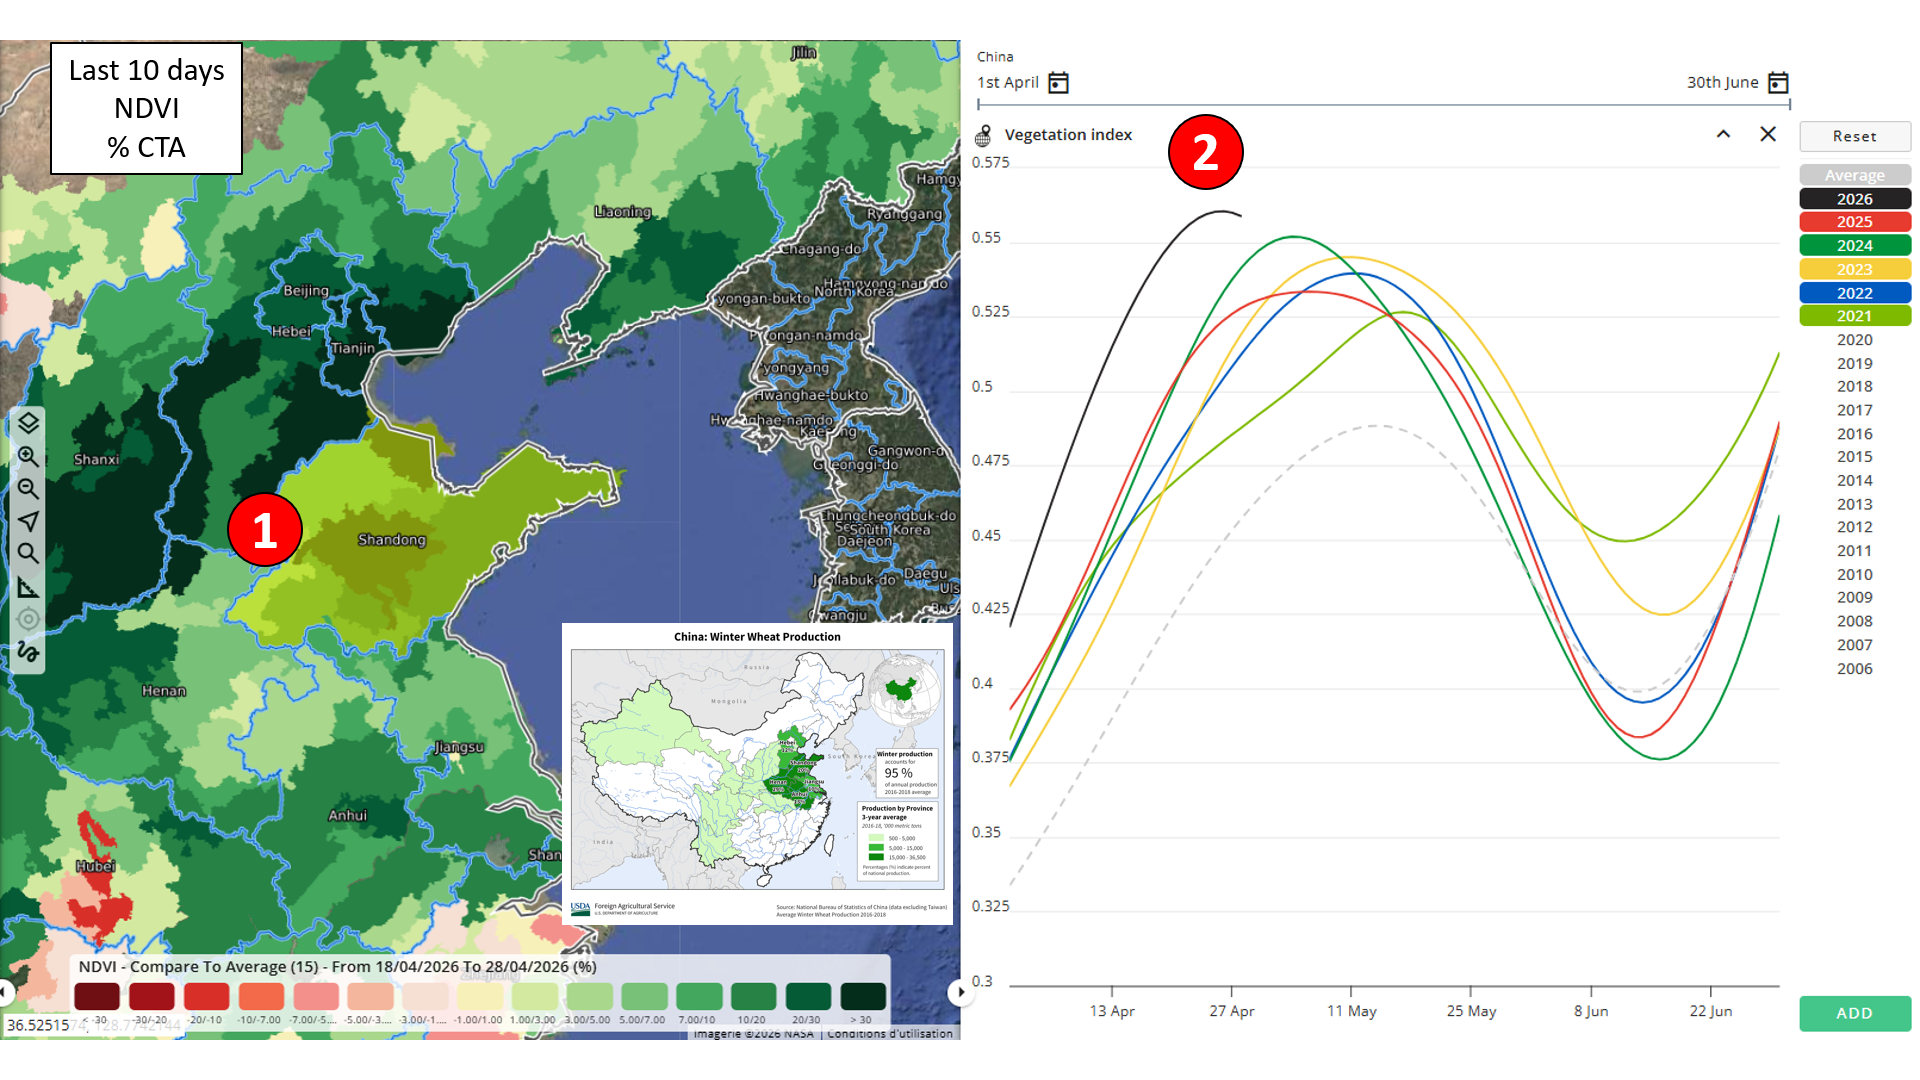This screenshot has width=1920, height=1080.
Task: Open the end date calendar
Action: click(x=1778, y=83)
